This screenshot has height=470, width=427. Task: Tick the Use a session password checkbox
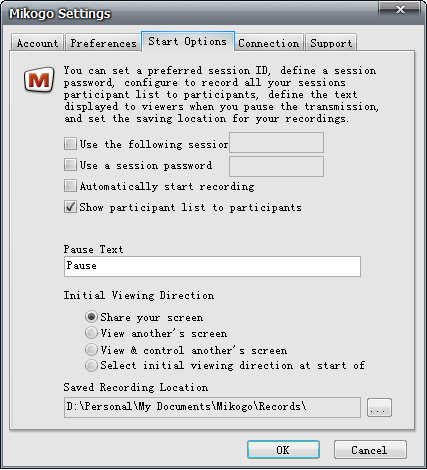[70, 165]
